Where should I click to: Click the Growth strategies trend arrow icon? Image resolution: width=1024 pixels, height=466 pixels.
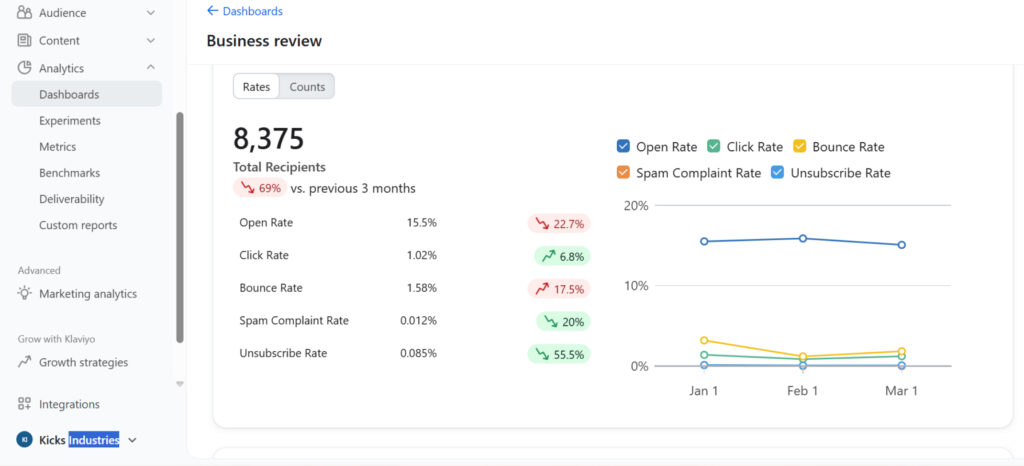tap(24, 362)
